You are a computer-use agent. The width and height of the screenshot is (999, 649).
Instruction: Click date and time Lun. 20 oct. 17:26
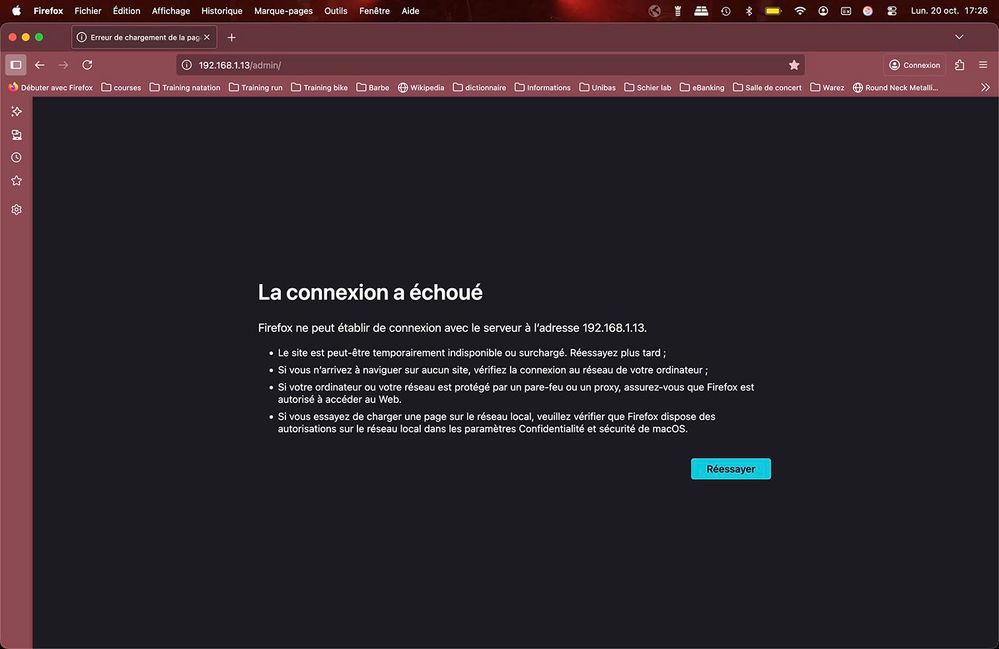pos(949,11)
